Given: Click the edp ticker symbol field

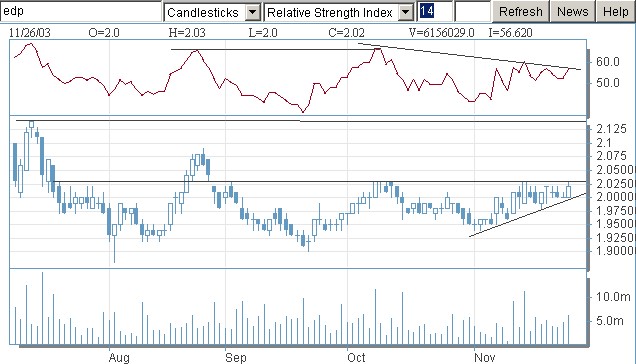Looking at the screenshot, I should (x=81, y=11).
